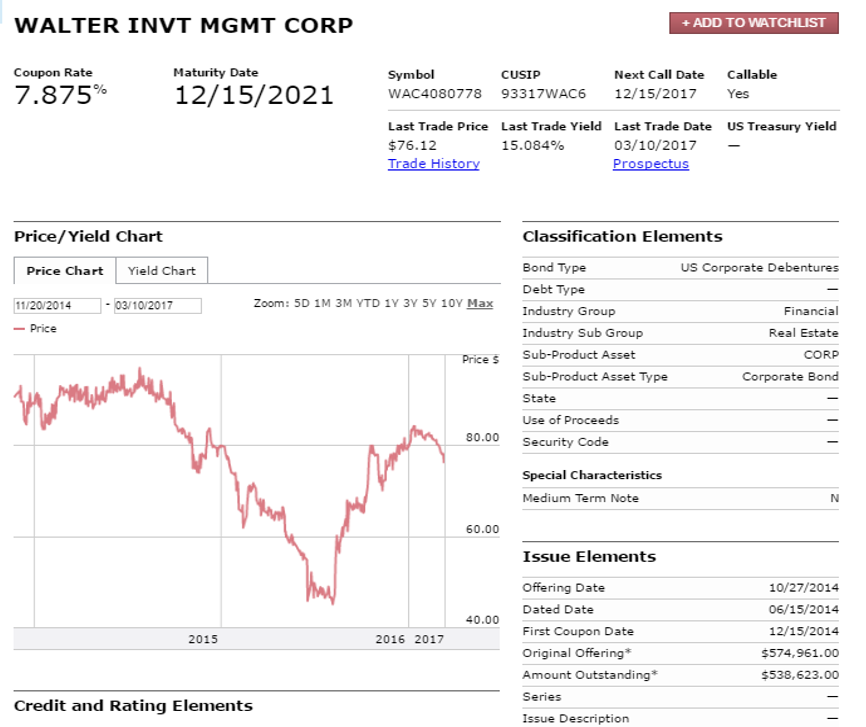Click the Issue Description row label
This screenshot has width=866, height=727.
tap(575, 718)
